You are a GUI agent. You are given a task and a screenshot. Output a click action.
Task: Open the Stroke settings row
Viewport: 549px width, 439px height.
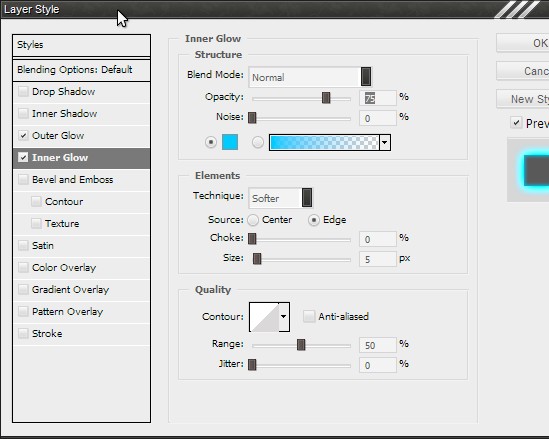81,334
